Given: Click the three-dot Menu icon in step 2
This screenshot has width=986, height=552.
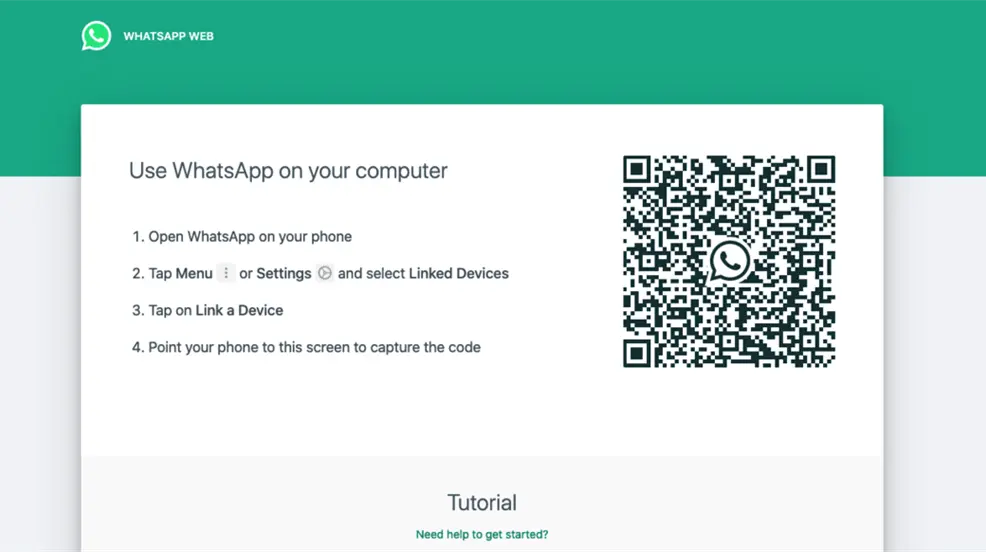Looking at the screenshot, I should tap(226, 273).
